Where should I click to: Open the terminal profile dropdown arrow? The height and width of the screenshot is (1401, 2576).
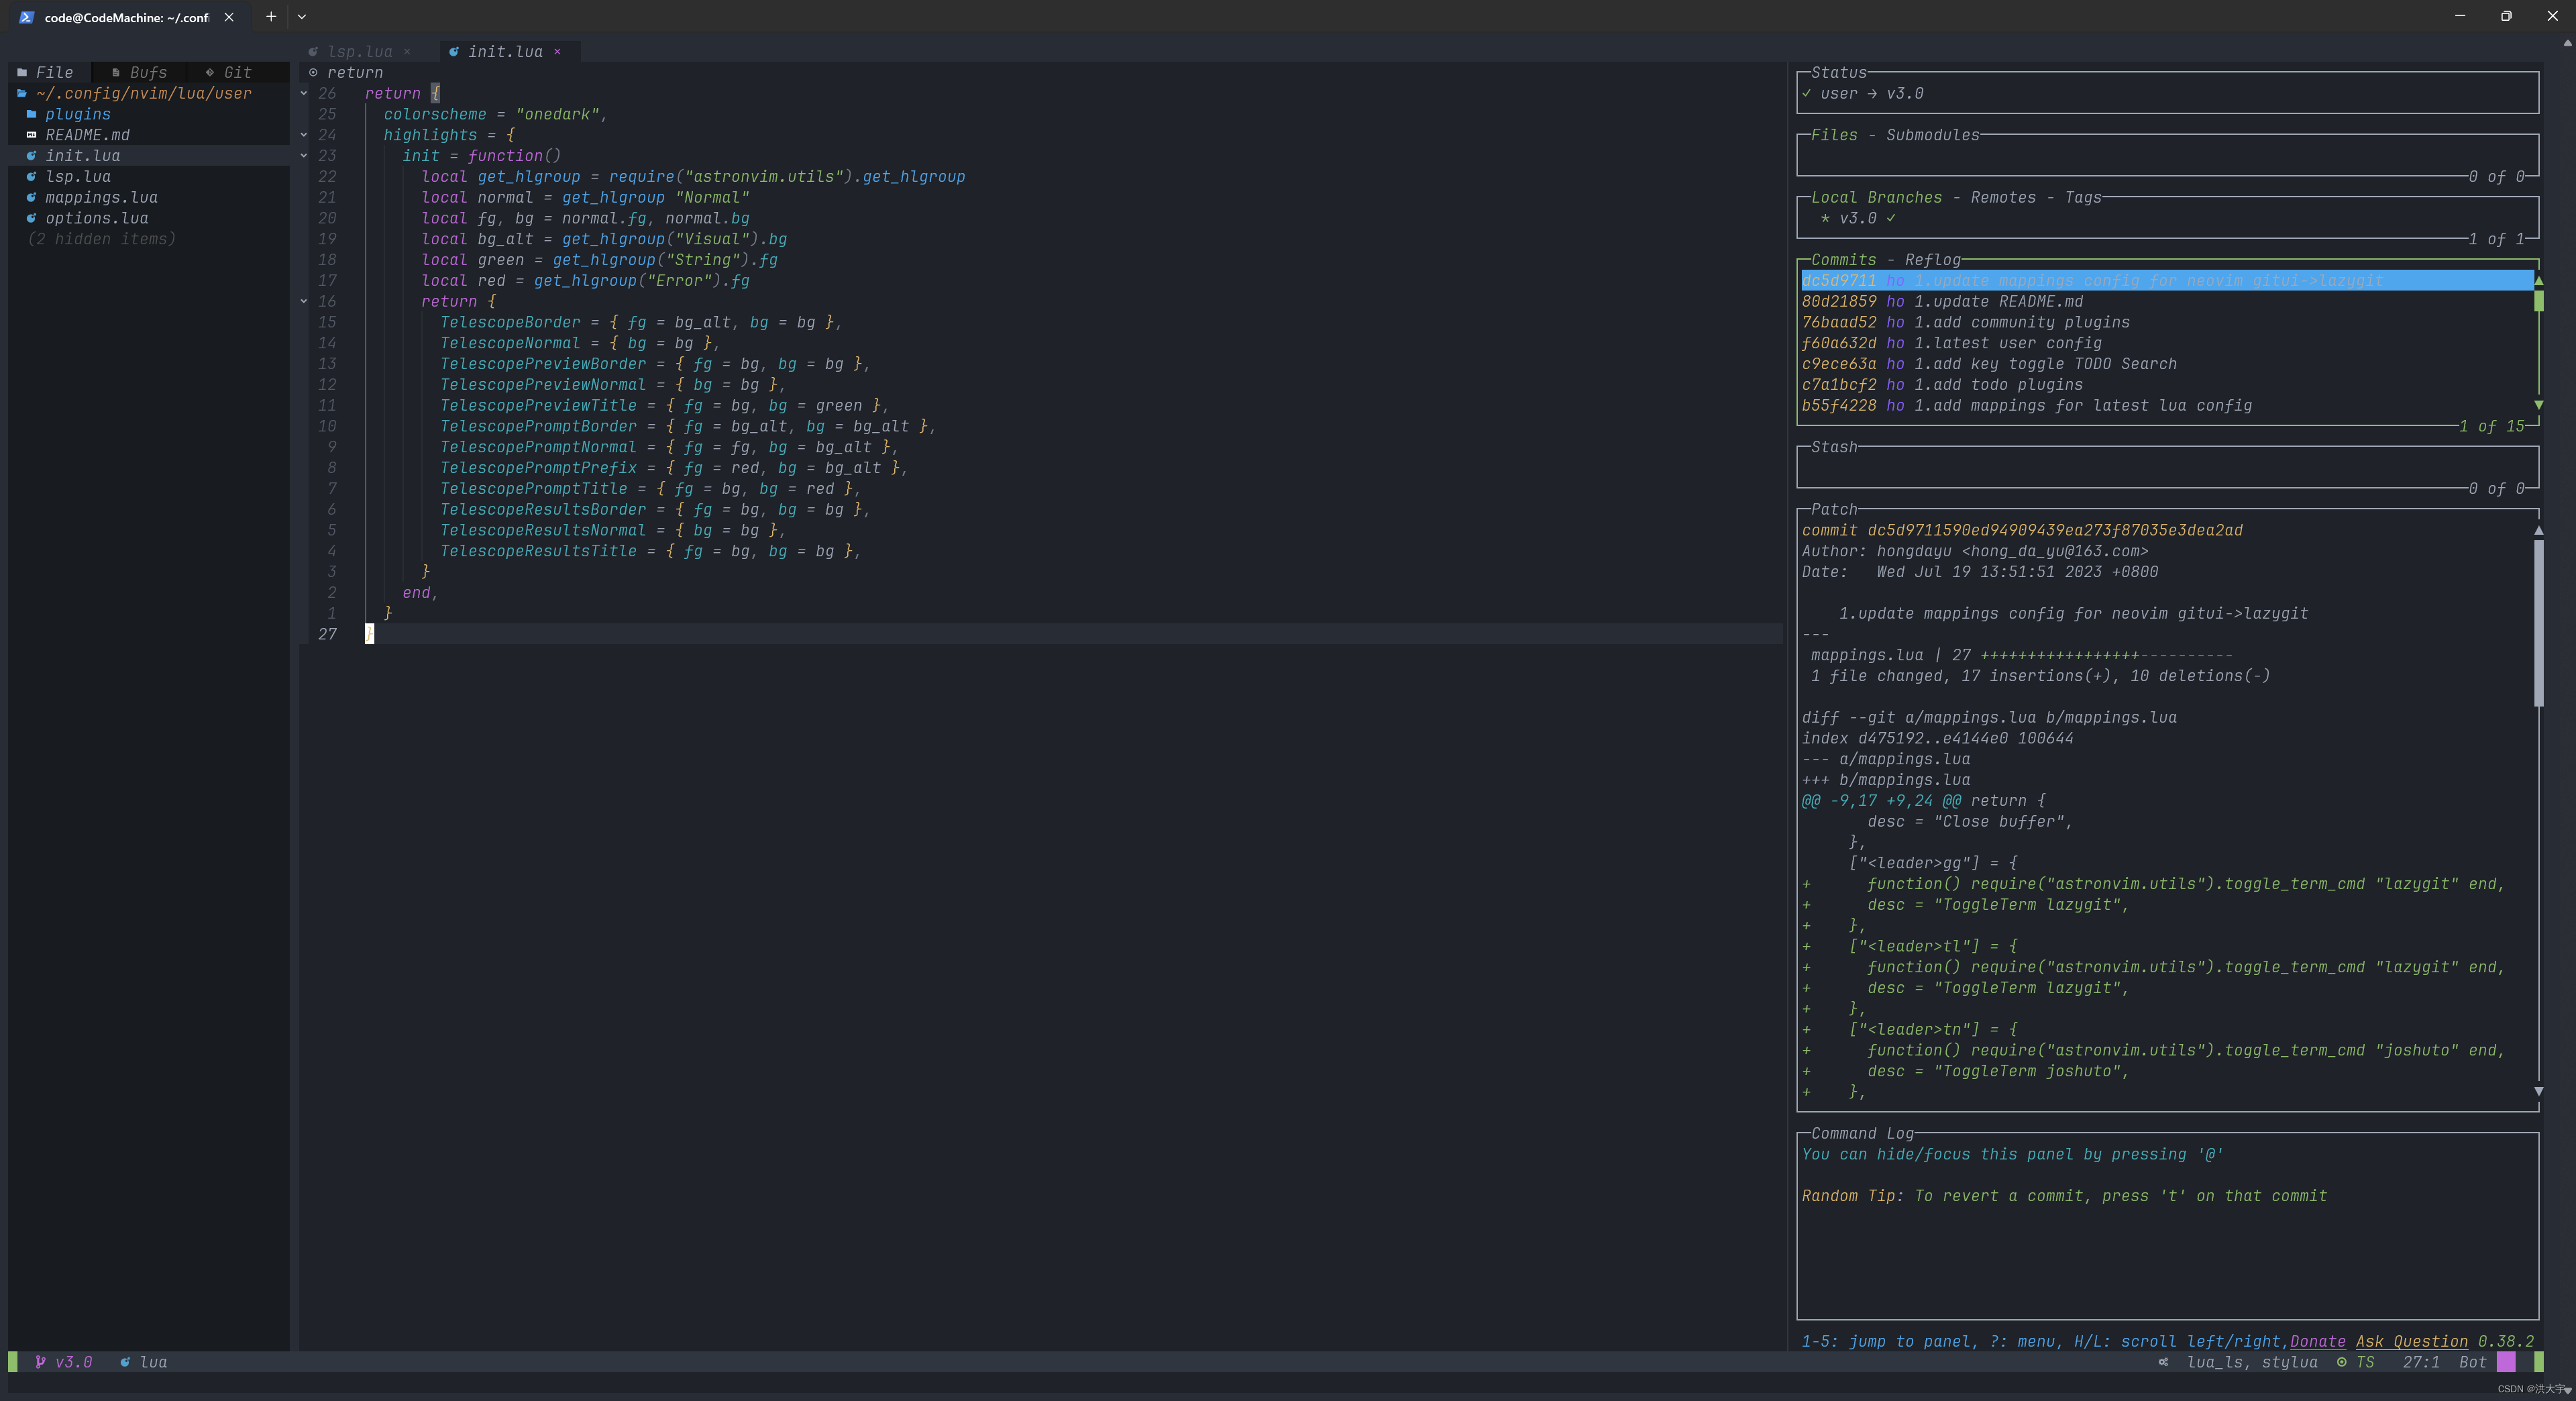pos(301,16)
